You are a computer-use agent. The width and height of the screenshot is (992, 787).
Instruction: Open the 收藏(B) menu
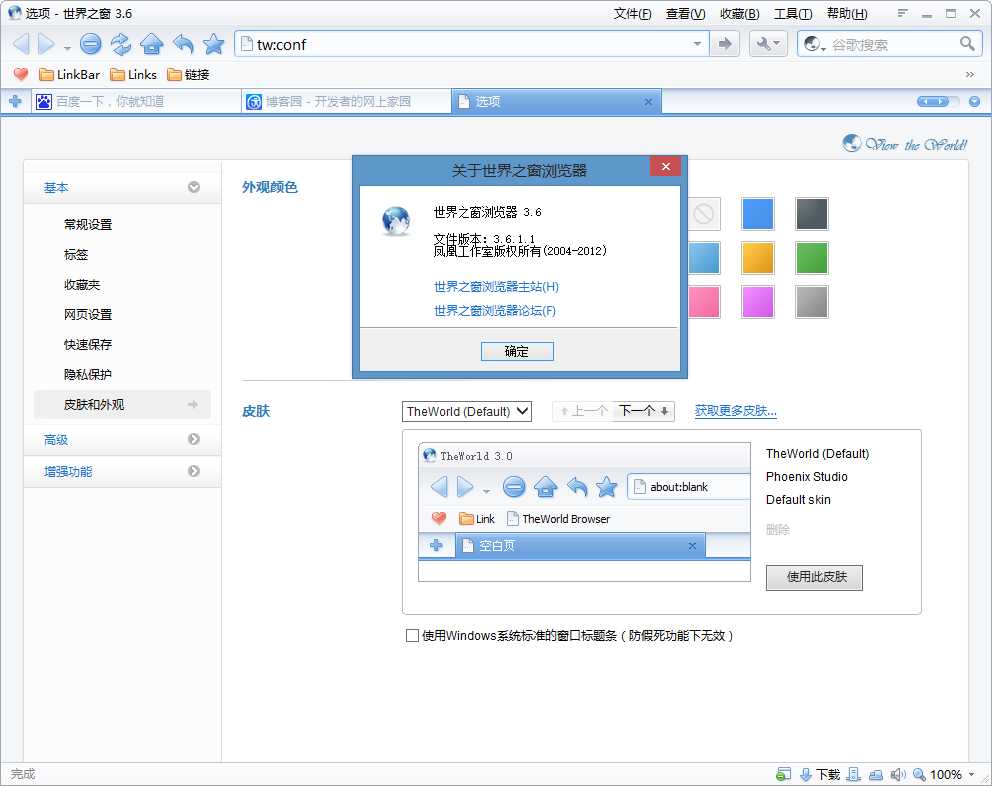[x=739, y=13]
